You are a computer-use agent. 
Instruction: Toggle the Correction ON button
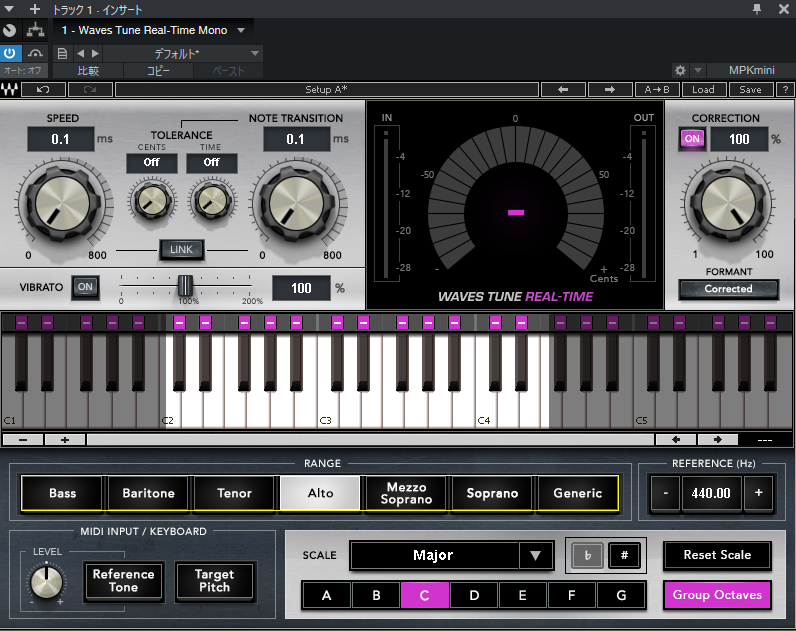692,139
